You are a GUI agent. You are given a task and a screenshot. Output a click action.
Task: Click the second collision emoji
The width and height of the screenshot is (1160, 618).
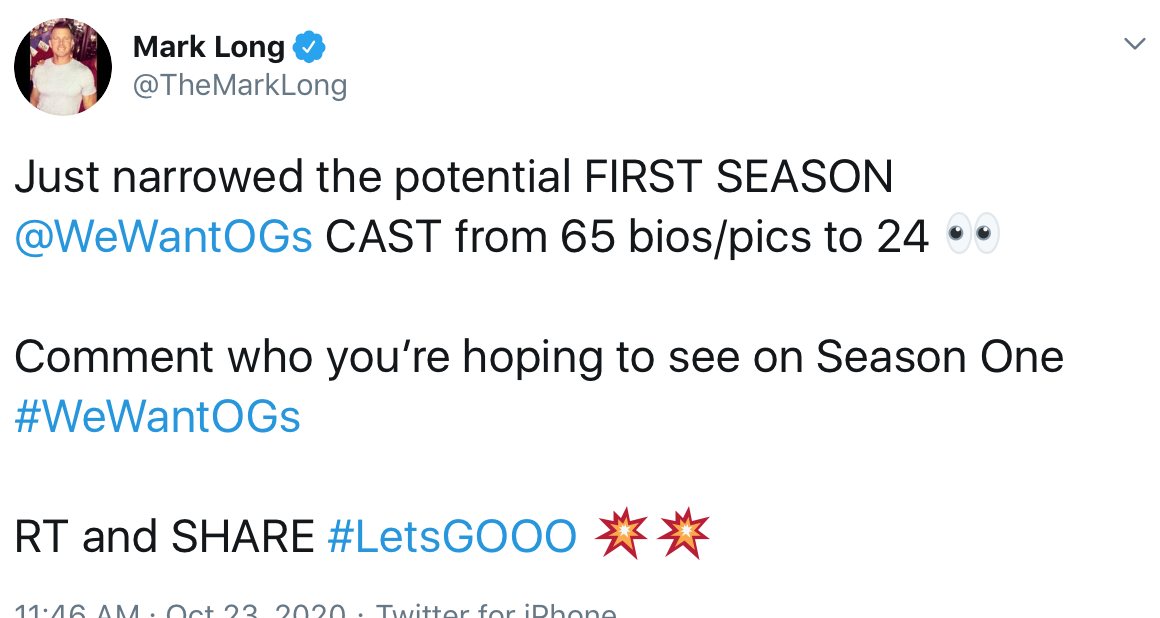[x=684, y=533]
